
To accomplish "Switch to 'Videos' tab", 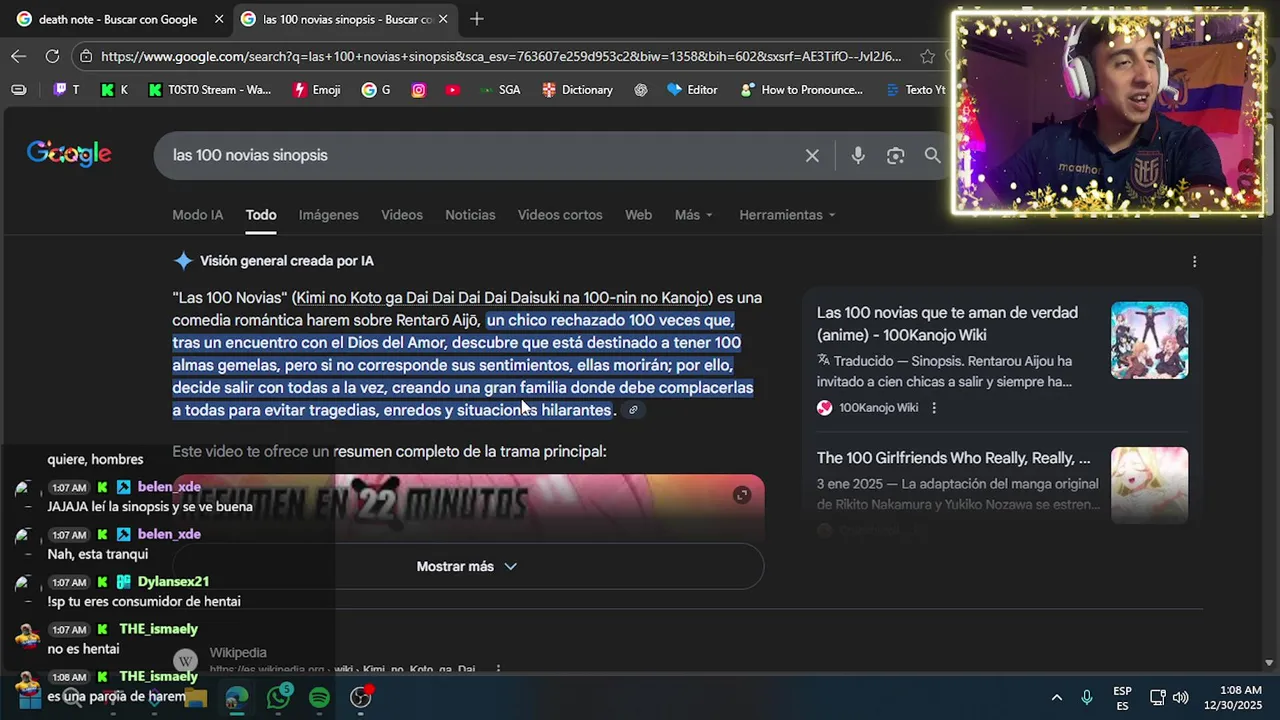I will point(402,215).
